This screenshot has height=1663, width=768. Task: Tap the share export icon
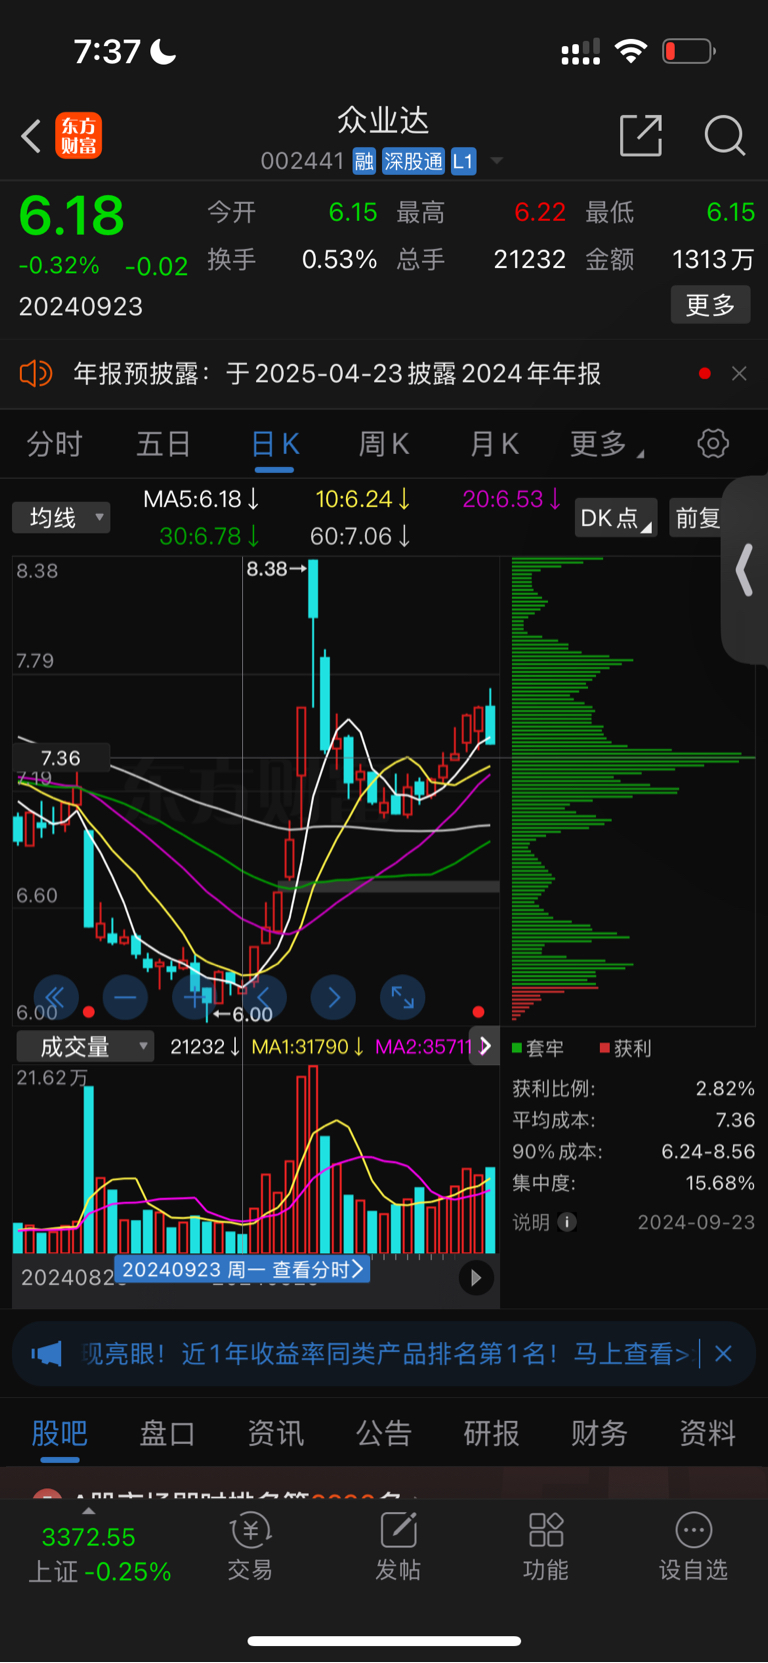pos(641,135)
